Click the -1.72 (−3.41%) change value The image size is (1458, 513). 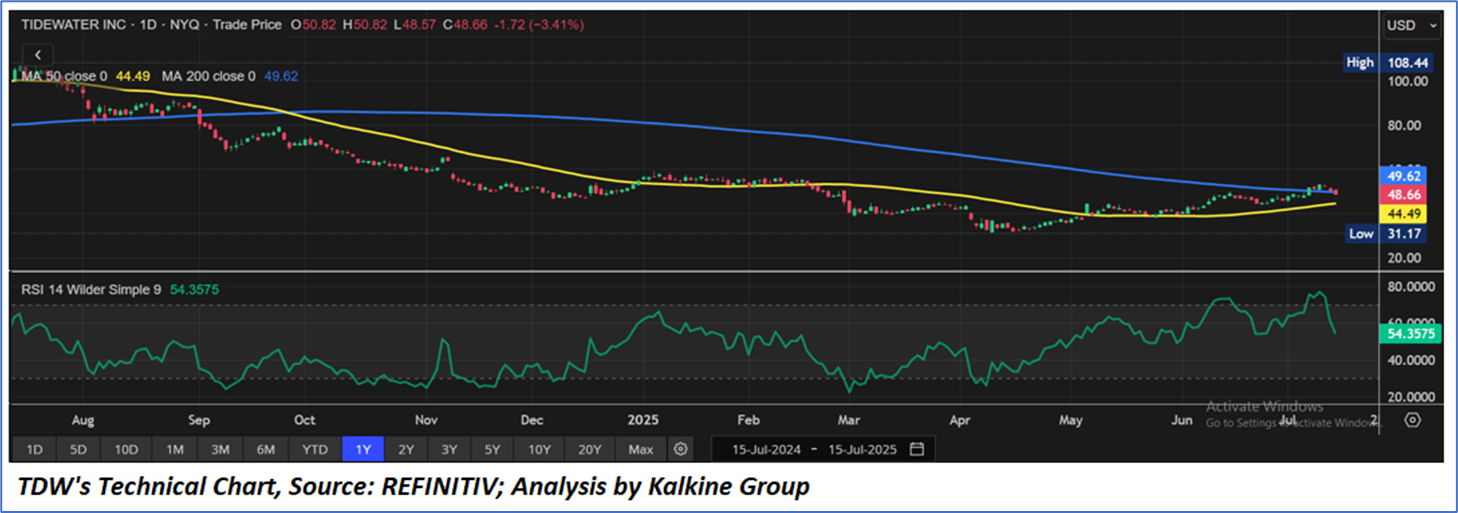(538, 24)
